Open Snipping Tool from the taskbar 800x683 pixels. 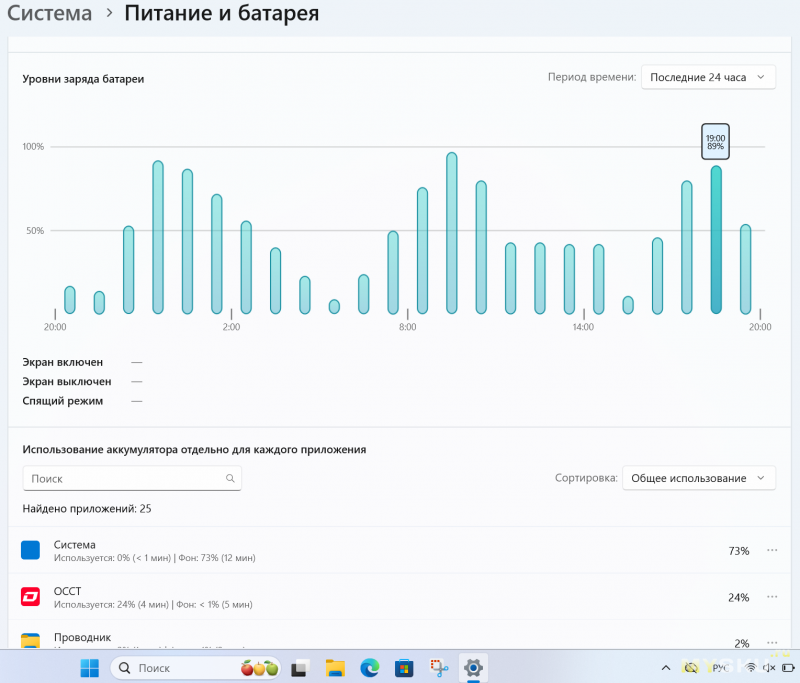[437, 667]
